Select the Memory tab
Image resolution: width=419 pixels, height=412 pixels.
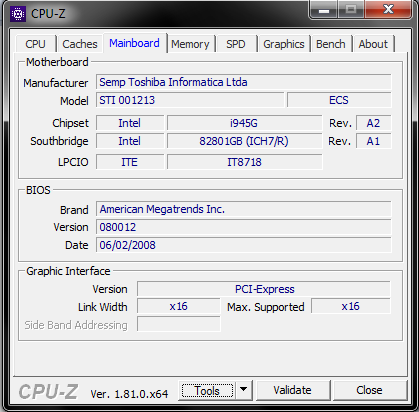[190, 44]
